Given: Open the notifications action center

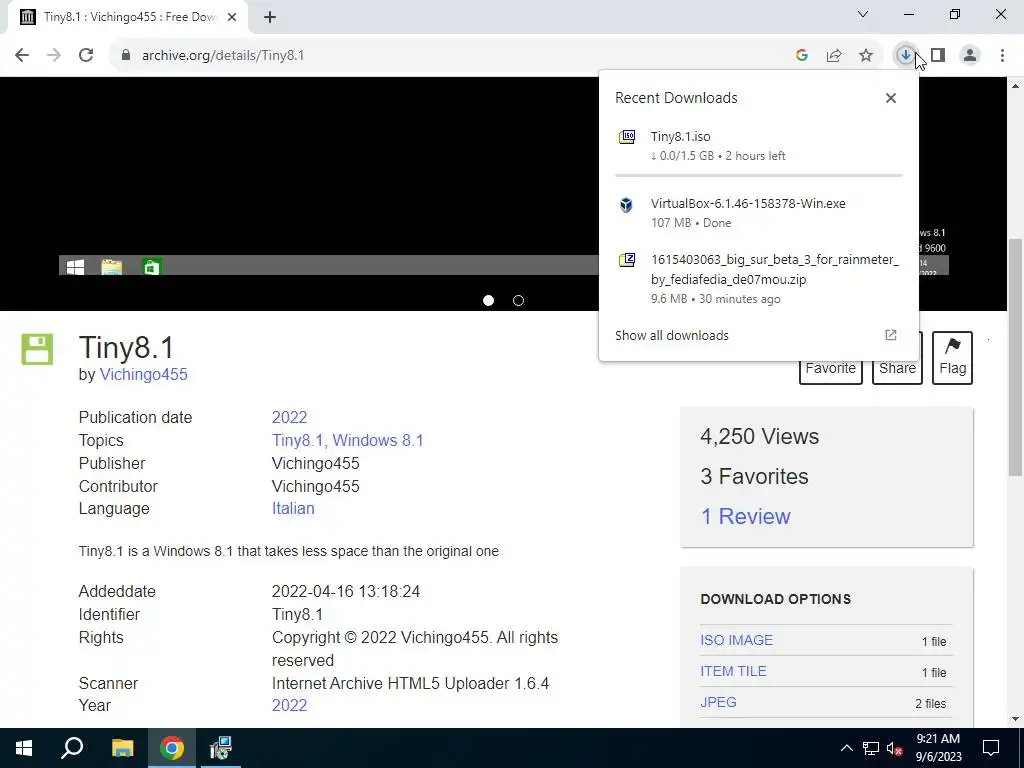Looking at the screenshot, I should pyautogui.click(x=991, y=748).
